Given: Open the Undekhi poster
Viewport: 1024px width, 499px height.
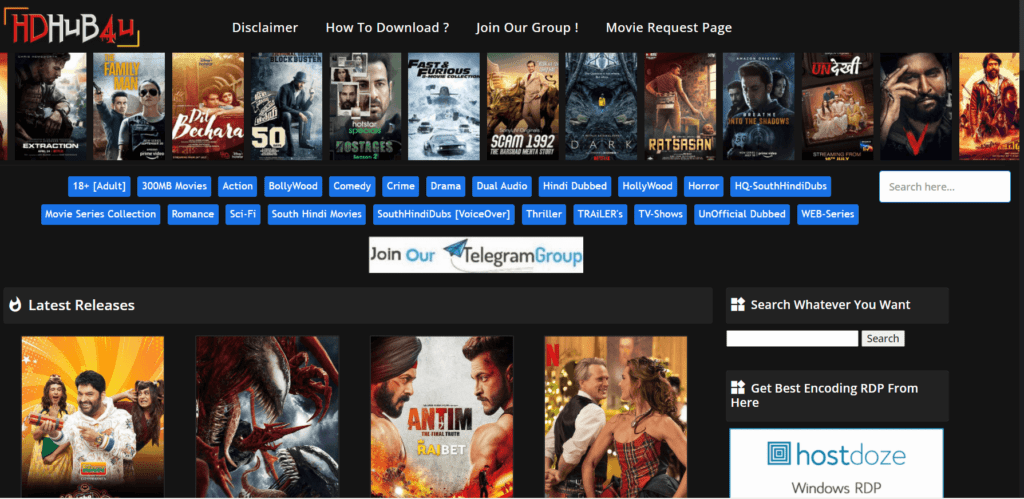Looking at the screenshot, I should coord(838,106).
